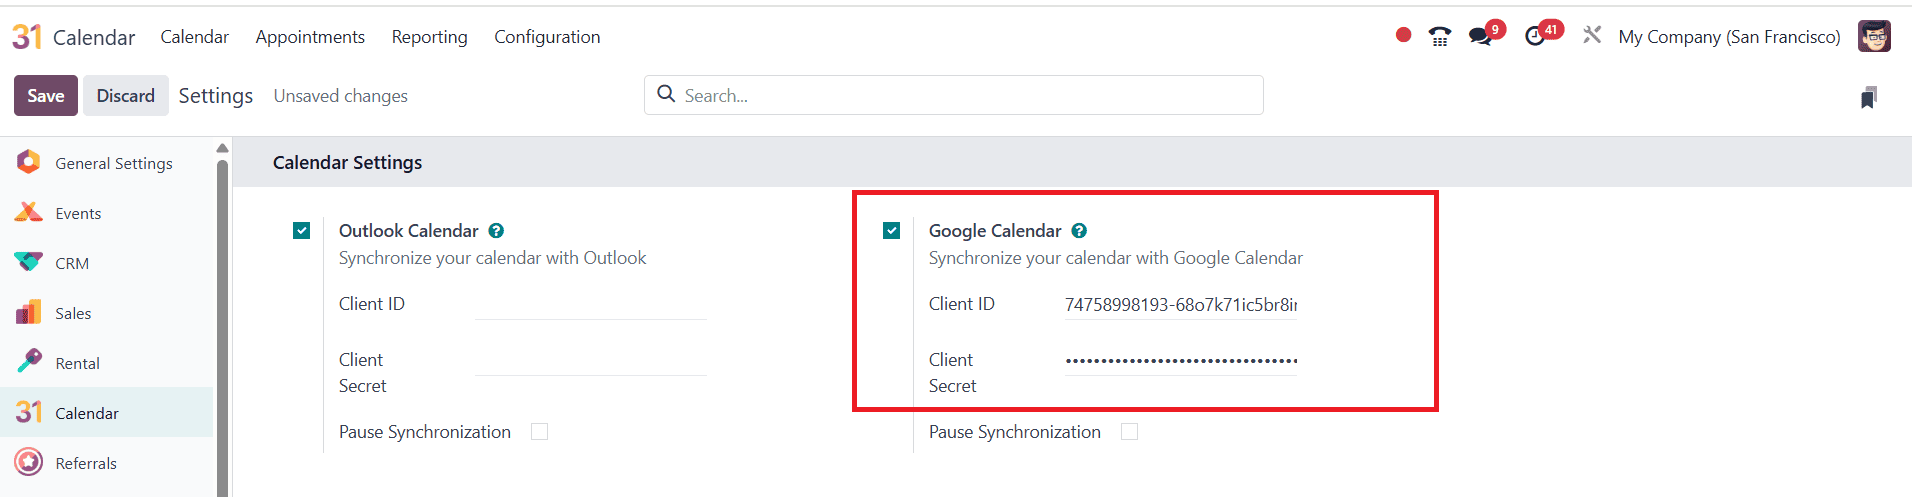Click the bookmark icon at right
Image resolution: width=1912 pixels, height=497 pixels.
click(x=1868, y=97)
